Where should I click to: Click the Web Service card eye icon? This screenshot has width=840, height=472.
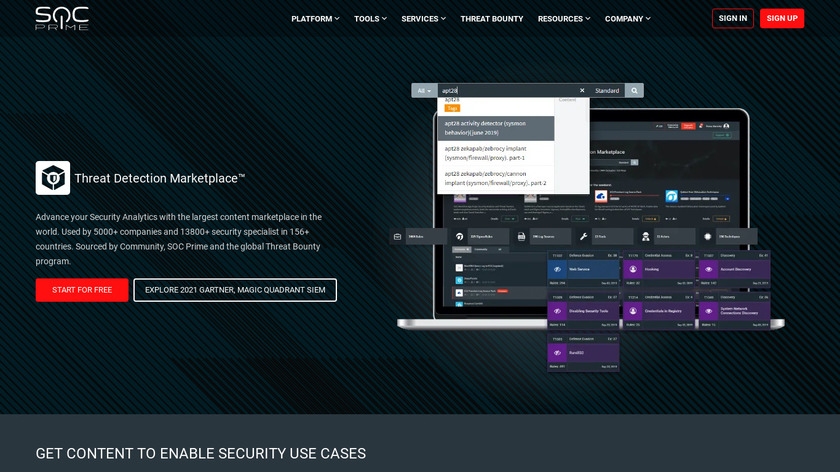click(x=557, y=269)
